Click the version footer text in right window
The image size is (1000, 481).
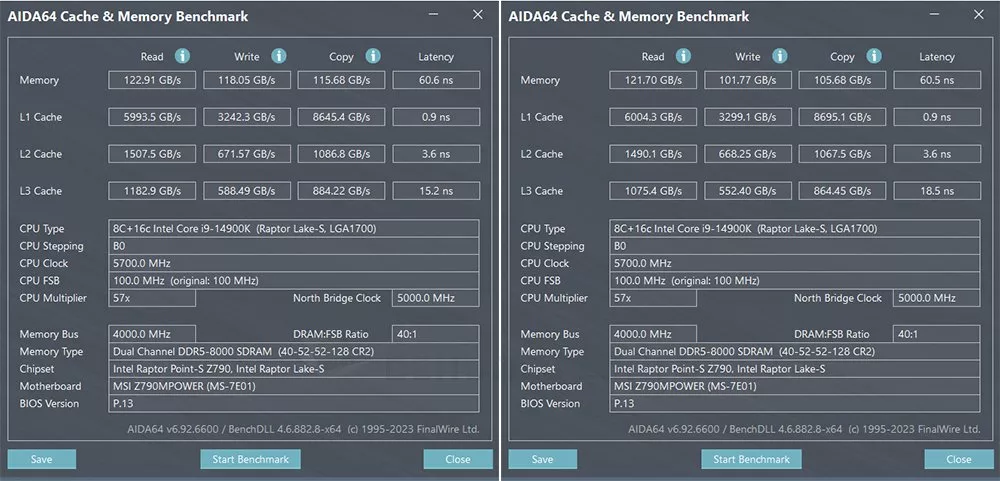pos(804,429)
